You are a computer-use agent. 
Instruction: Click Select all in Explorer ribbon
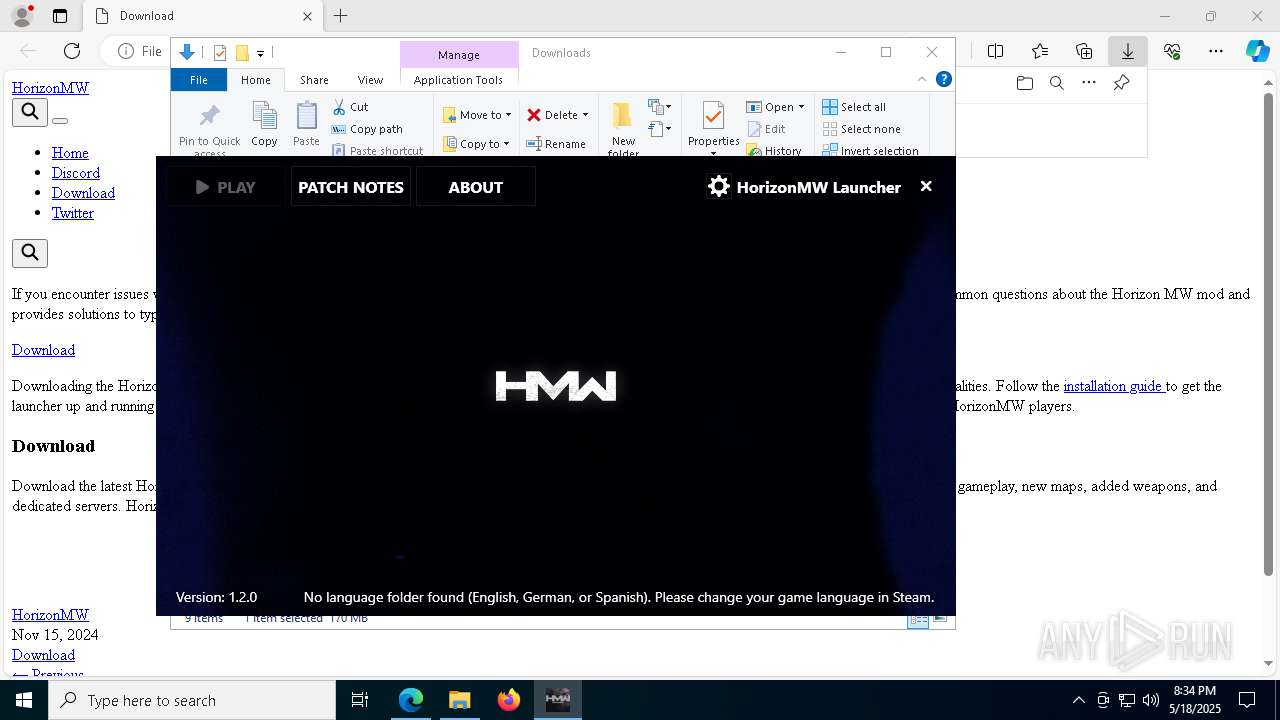(853, 107)
